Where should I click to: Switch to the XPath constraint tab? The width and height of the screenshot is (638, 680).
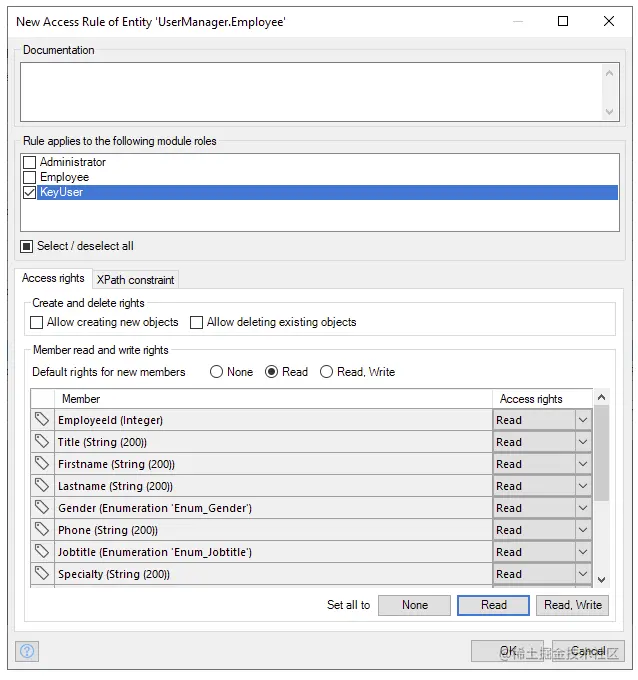(x=135, y=280)
